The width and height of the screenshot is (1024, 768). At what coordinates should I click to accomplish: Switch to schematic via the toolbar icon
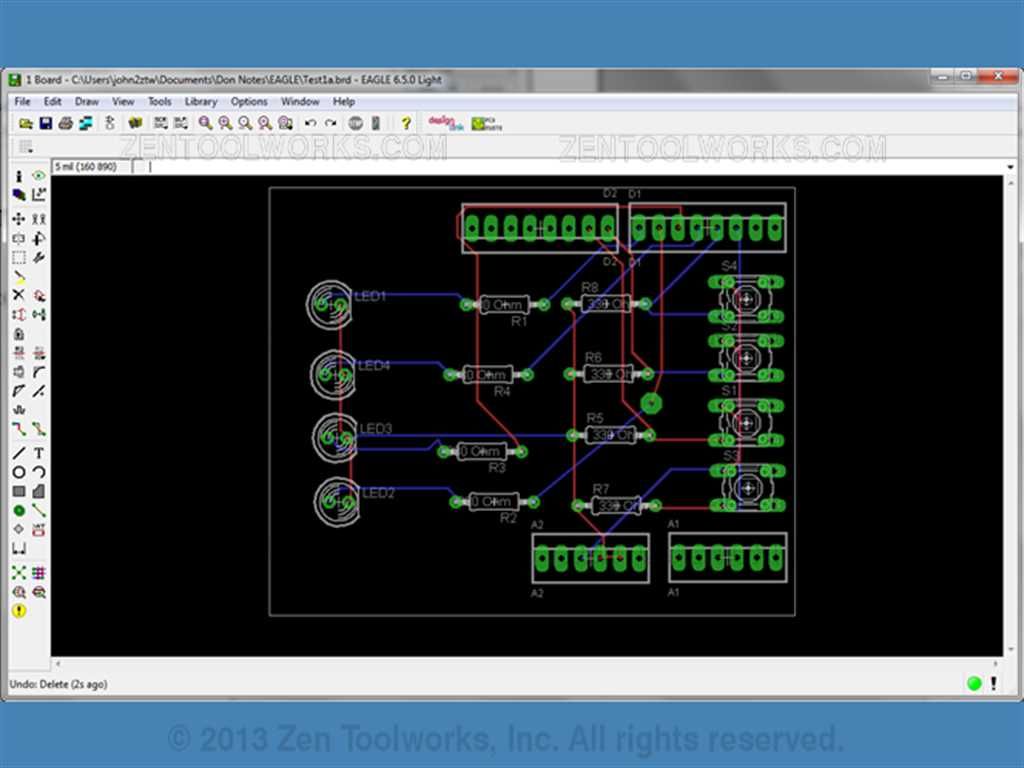[110, 123]
